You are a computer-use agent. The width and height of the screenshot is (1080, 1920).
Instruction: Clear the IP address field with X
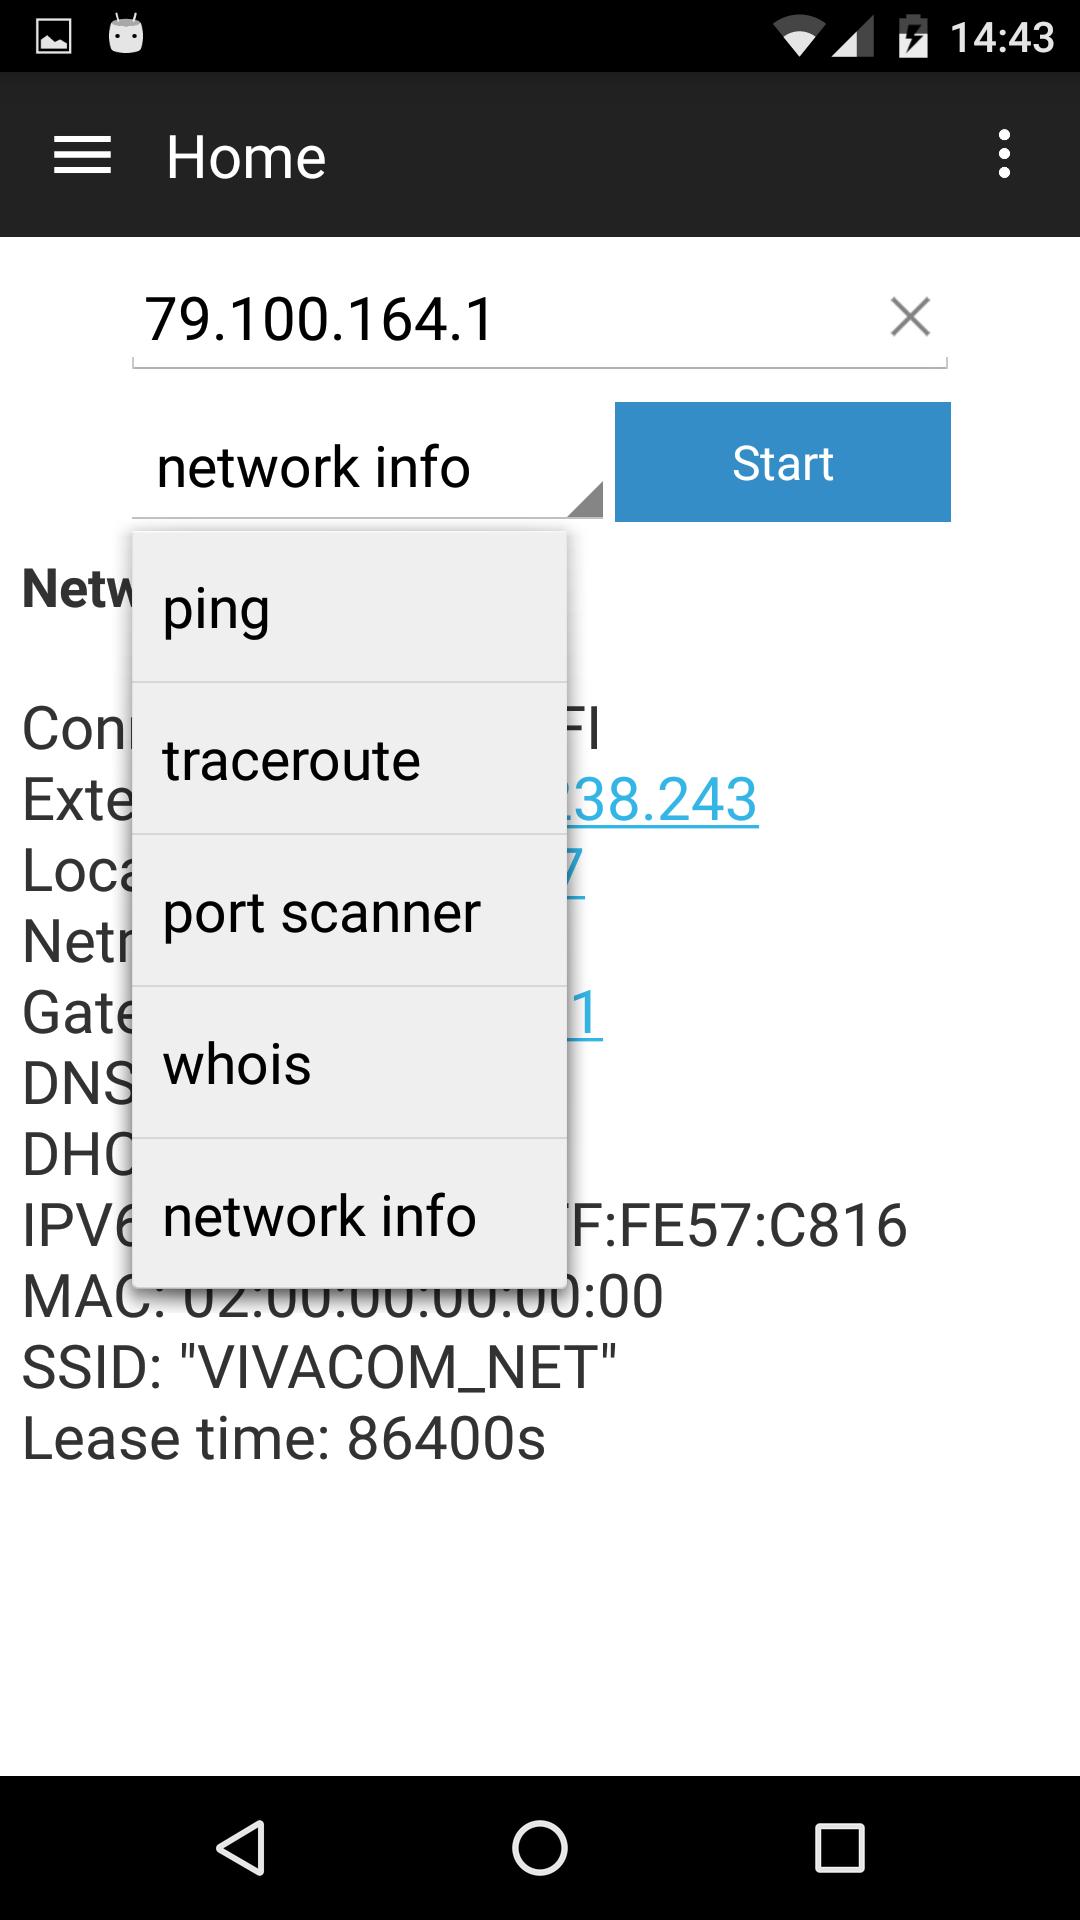910,317
